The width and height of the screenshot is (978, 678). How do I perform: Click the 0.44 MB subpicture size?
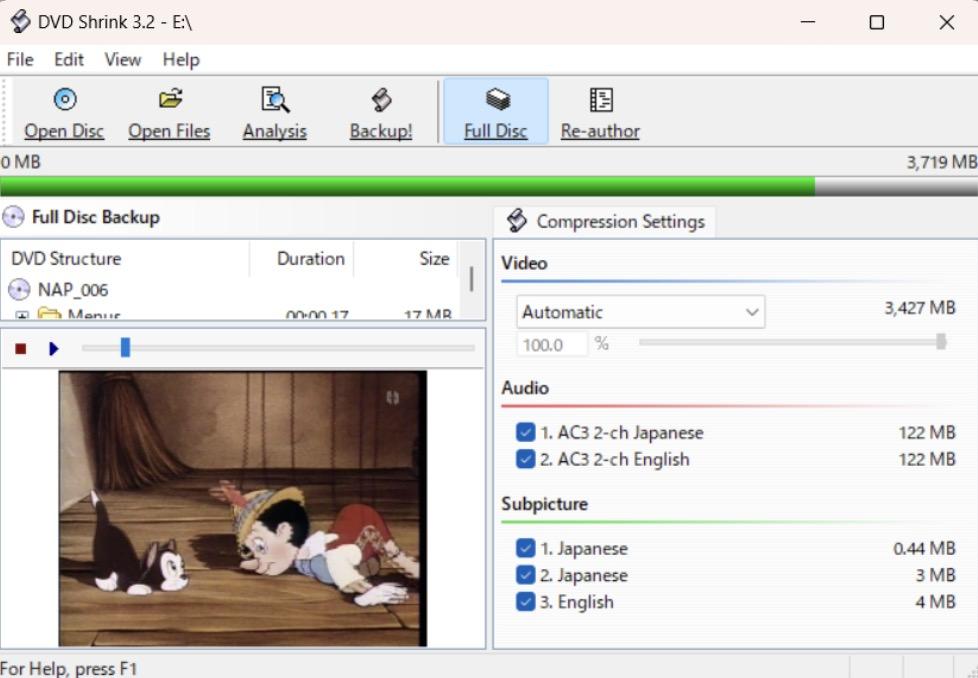tap(924, 548)
